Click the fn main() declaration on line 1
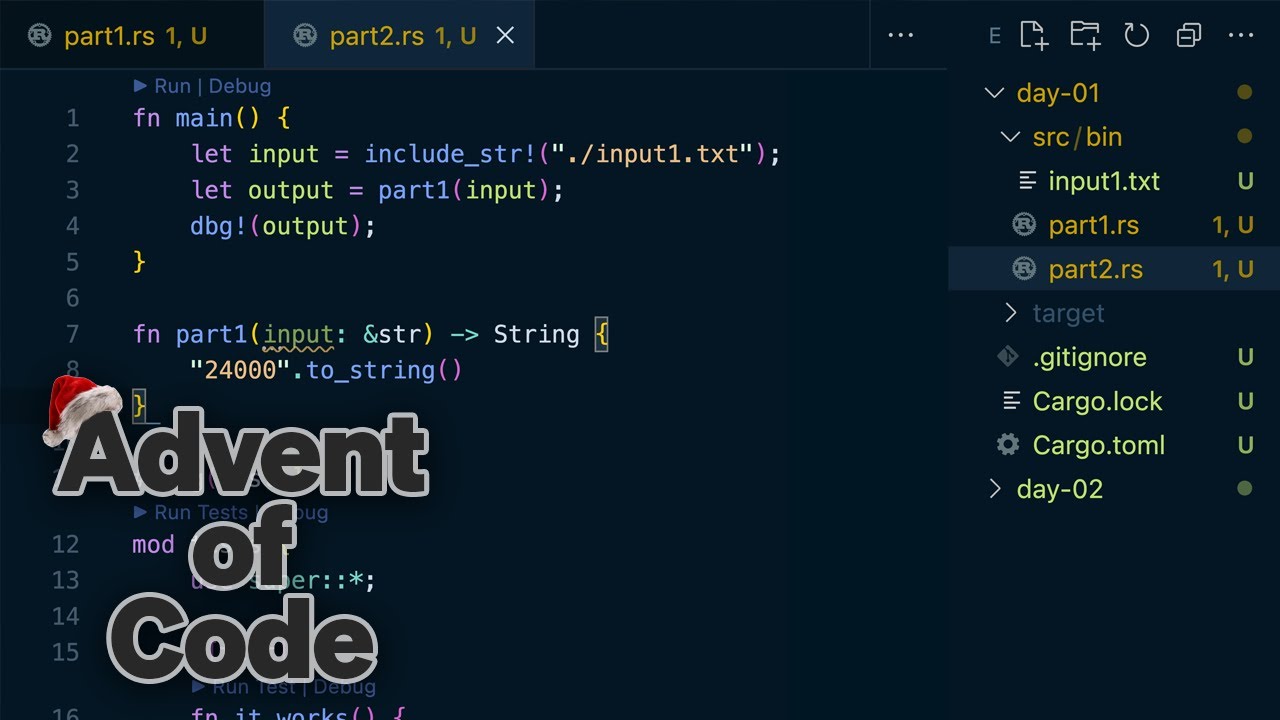This screenshot has height=720, width=1280. [197, 118]
